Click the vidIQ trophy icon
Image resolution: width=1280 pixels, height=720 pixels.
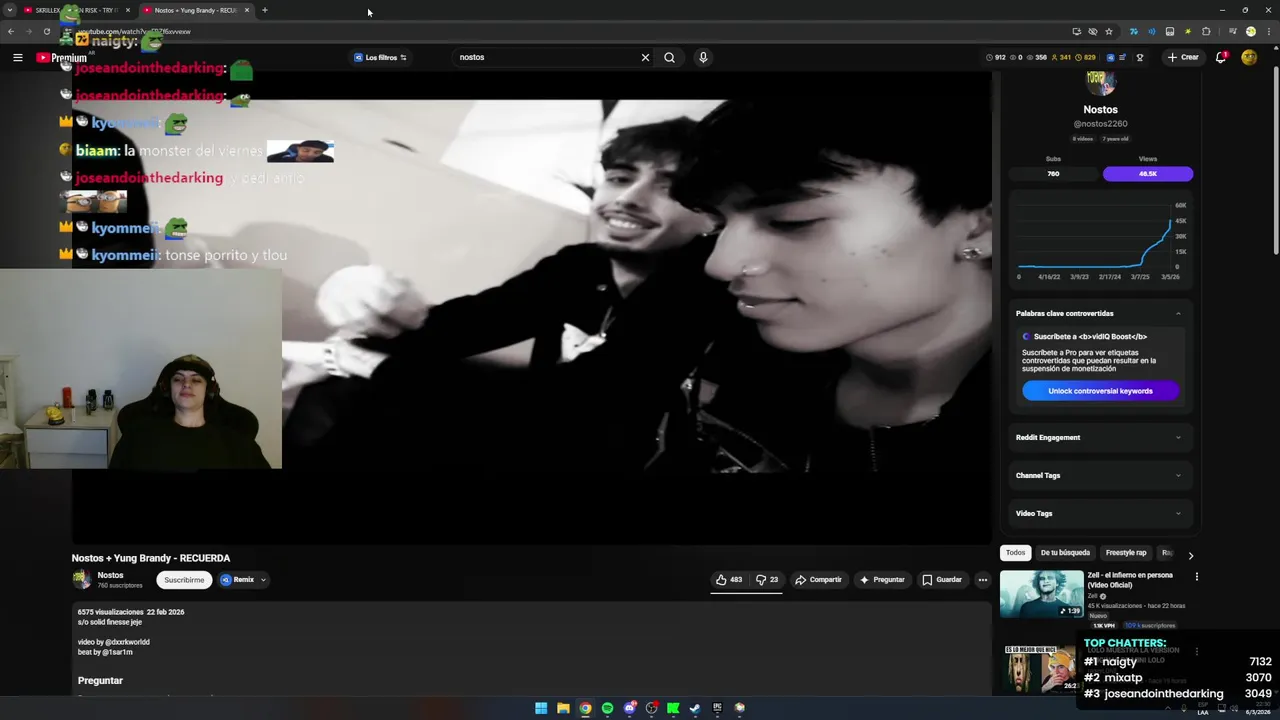[1139, 57]
